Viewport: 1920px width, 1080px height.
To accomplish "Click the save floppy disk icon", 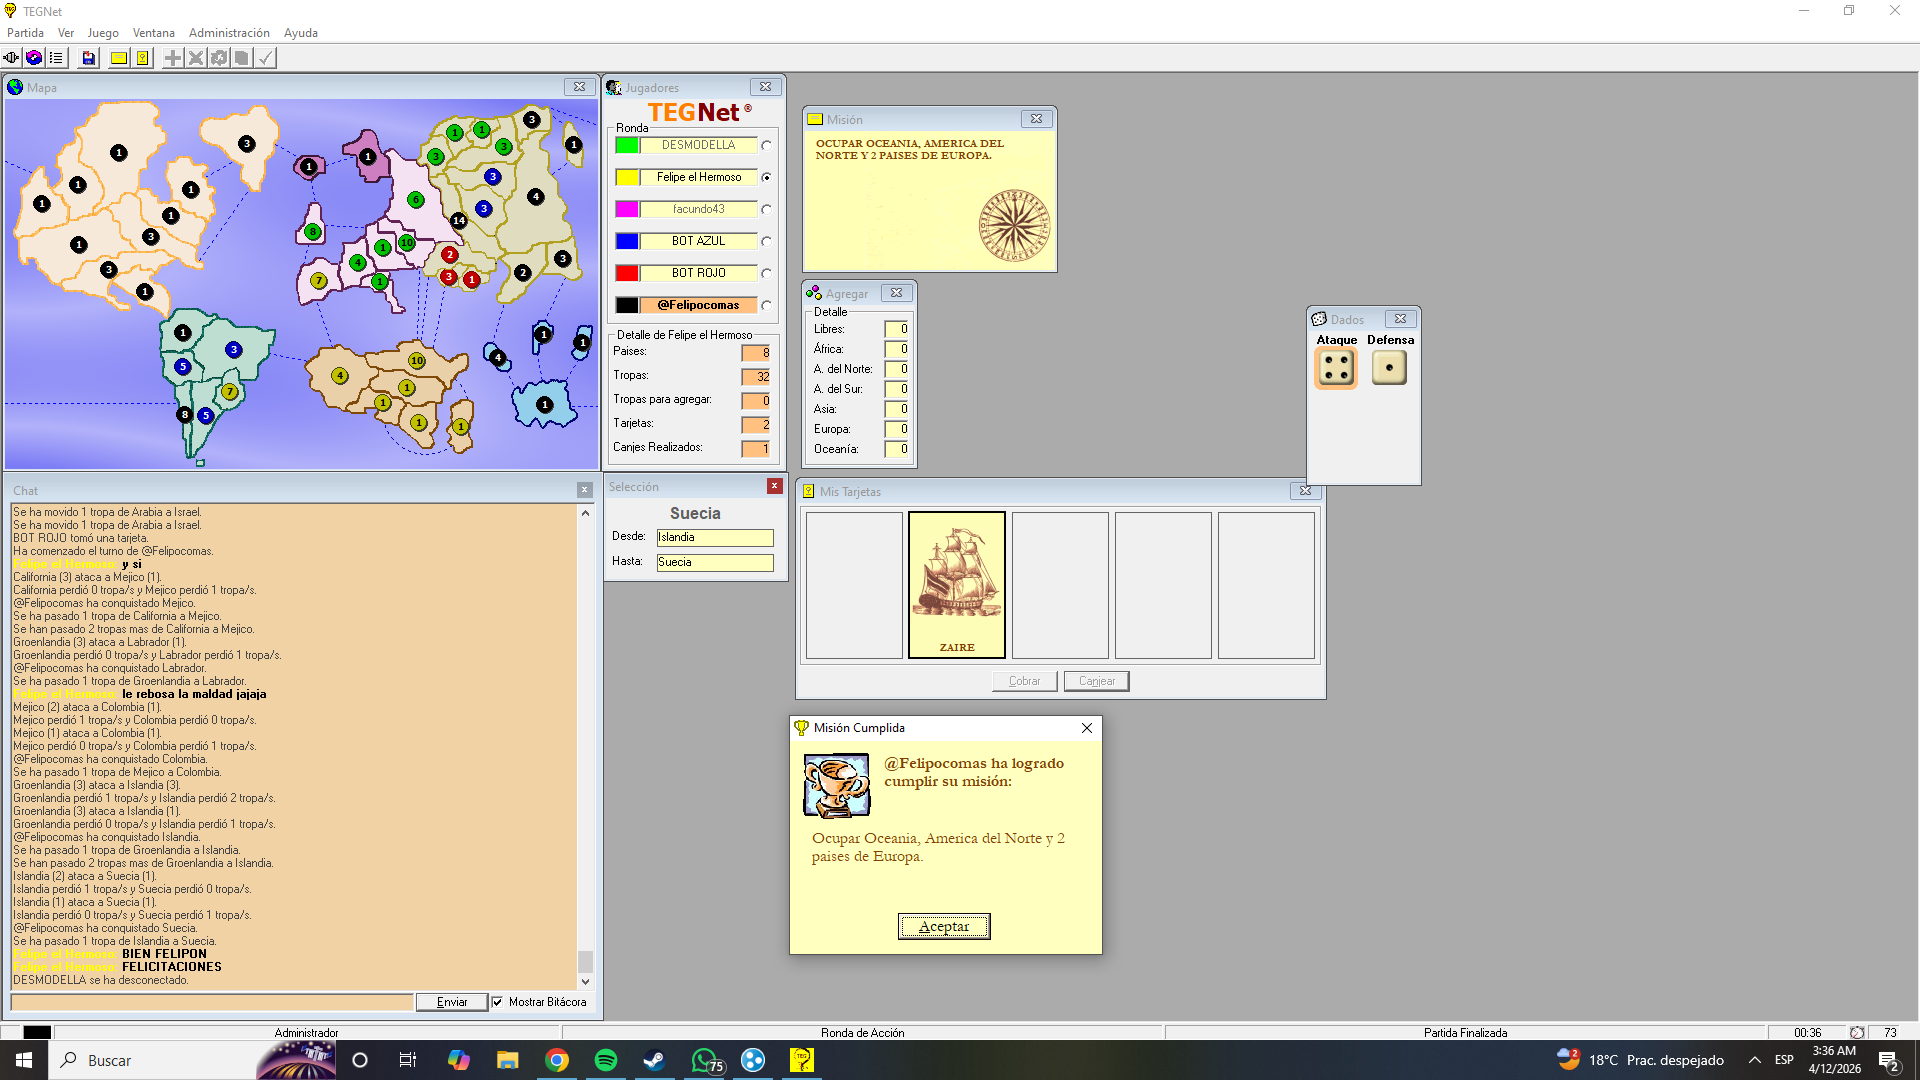I will click(89, 58).
